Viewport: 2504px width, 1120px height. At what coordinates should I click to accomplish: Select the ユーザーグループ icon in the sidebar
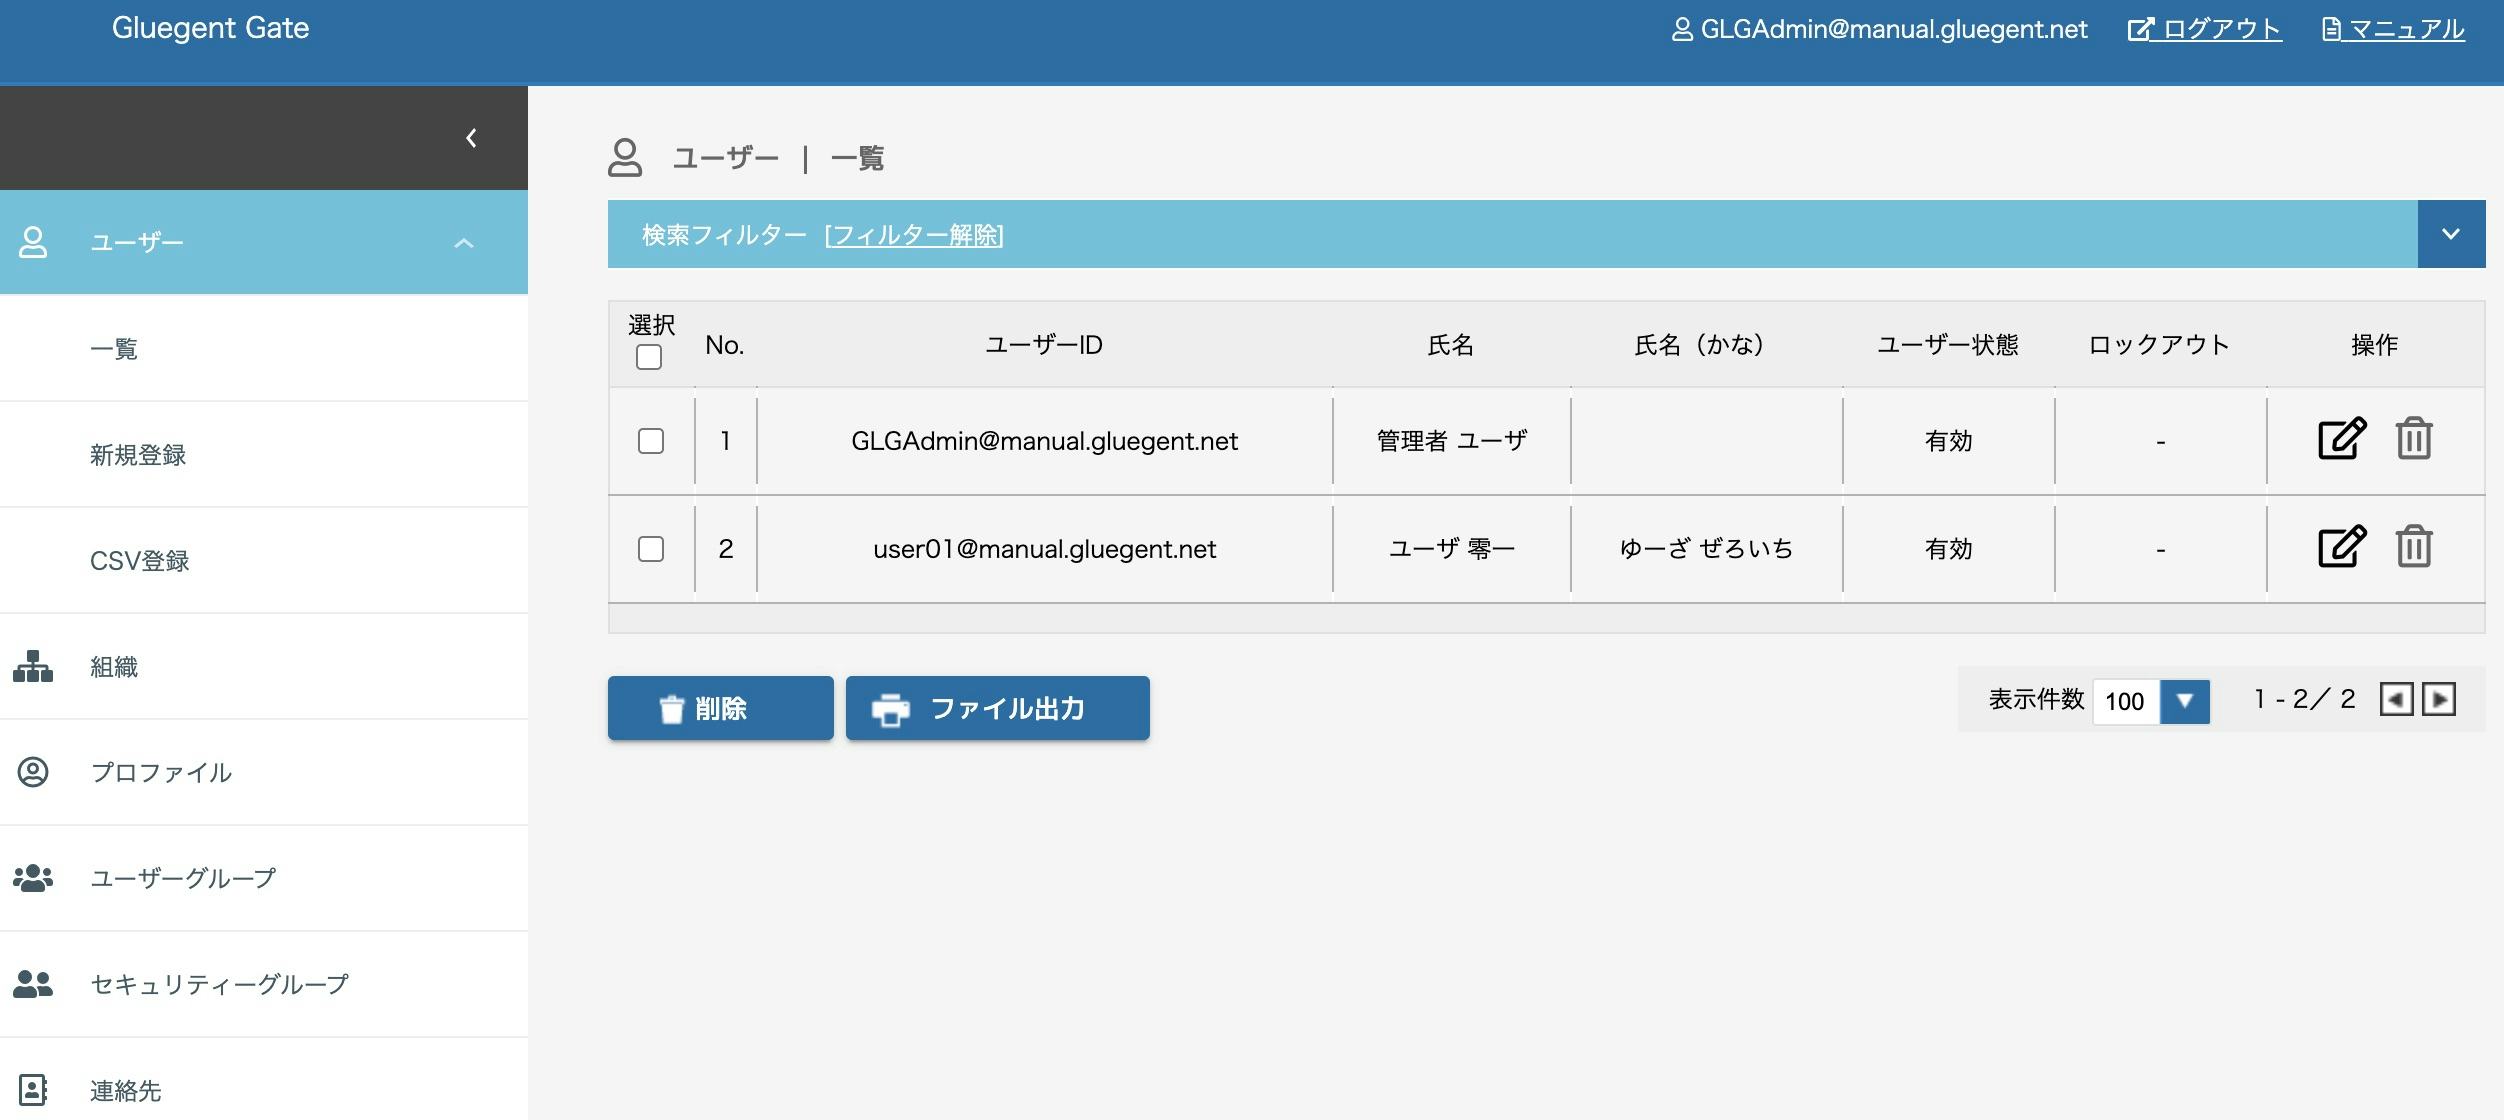click(33, 878)
